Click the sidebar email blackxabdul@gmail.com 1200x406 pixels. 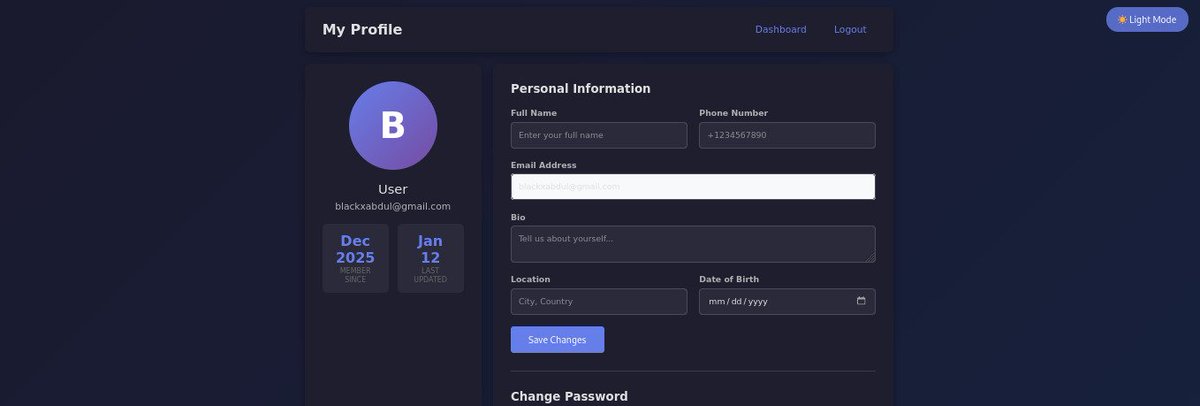pos(393,206)
